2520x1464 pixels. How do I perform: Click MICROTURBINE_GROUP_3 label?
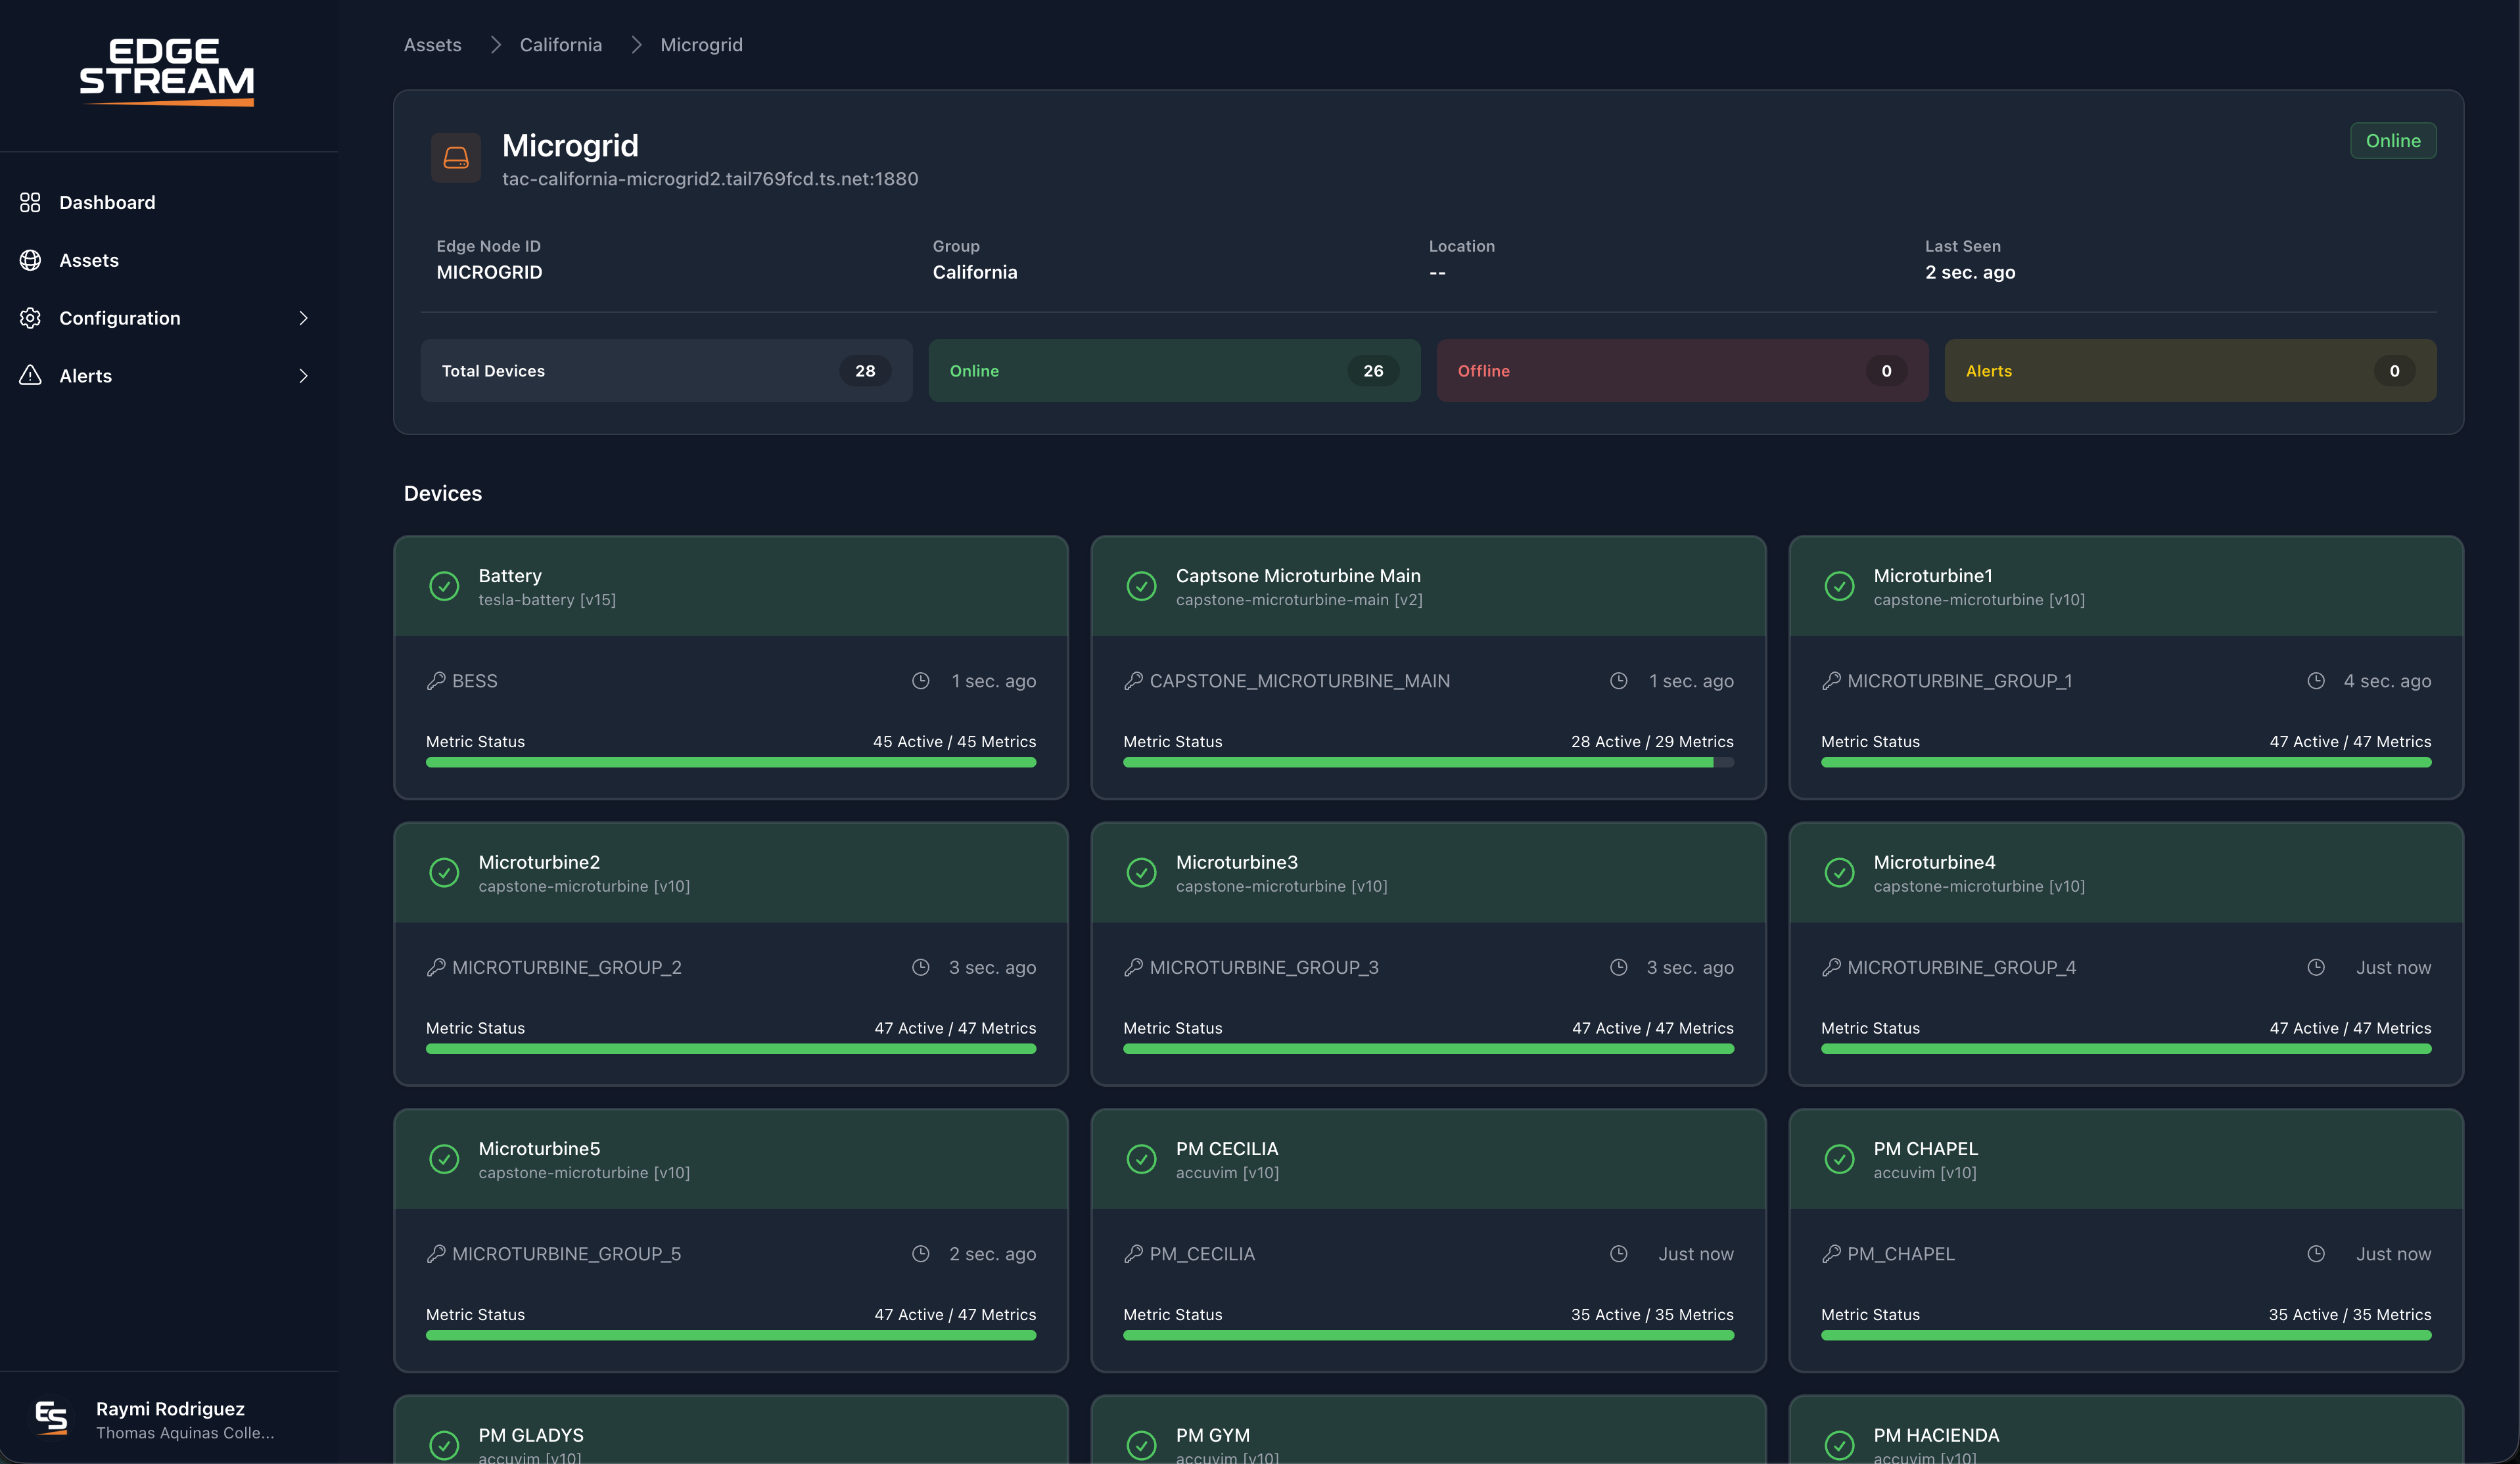[x=1264, y=967]
